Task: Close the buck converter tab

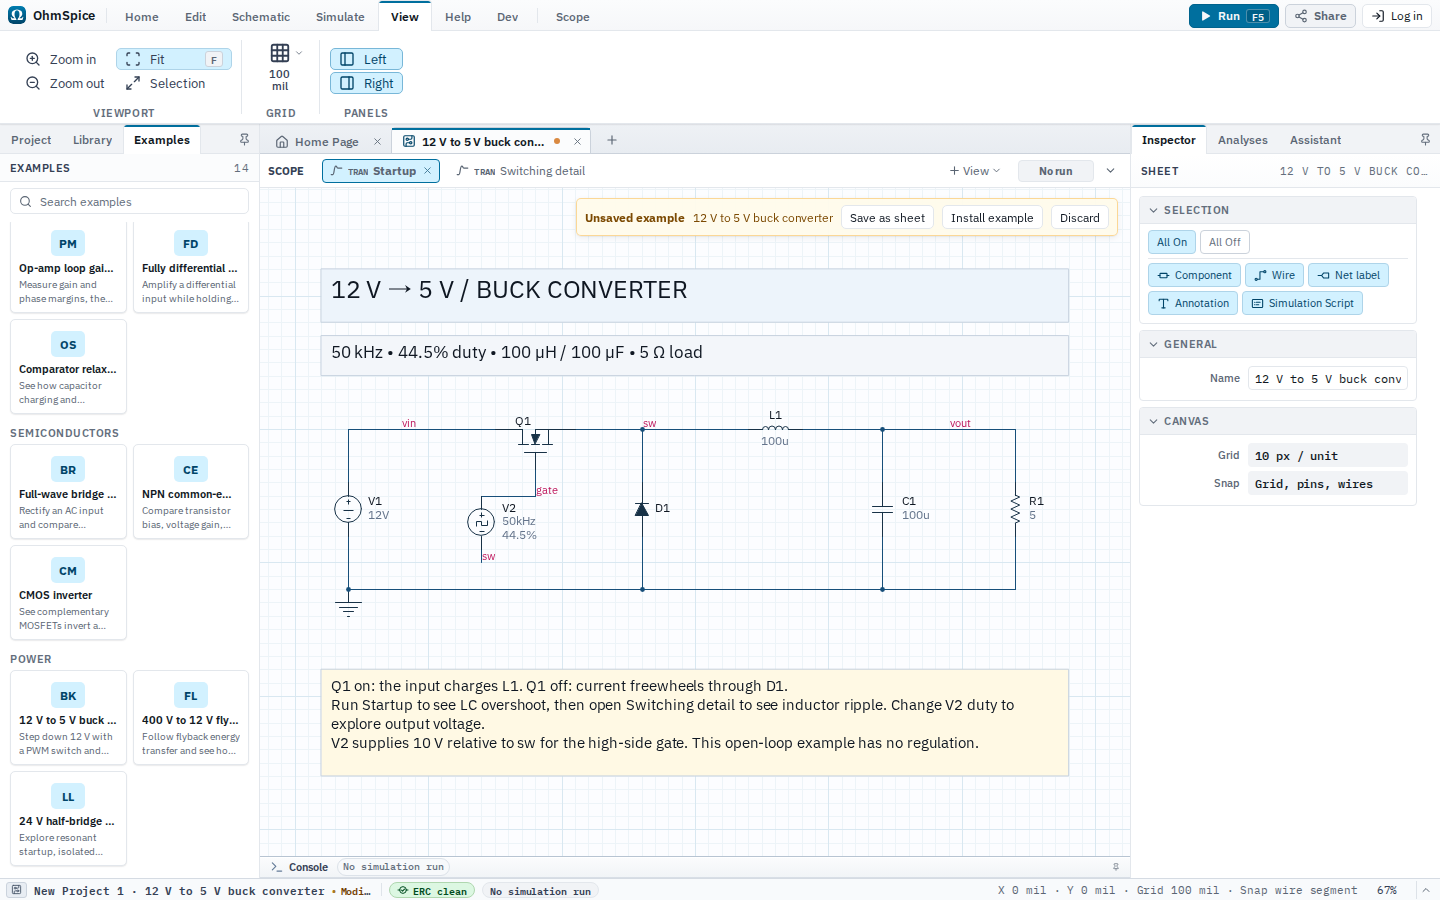Action: (x=577, y=142)
